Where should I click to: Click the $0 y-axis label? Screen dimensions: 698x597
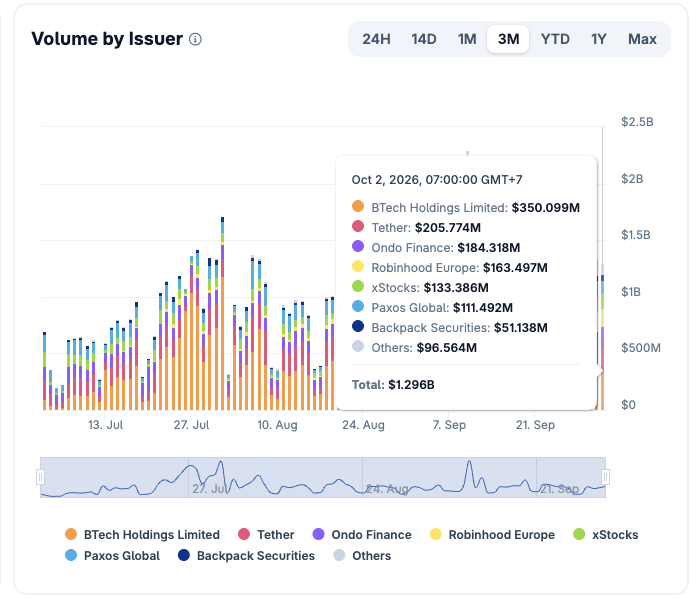coord(628,405)
